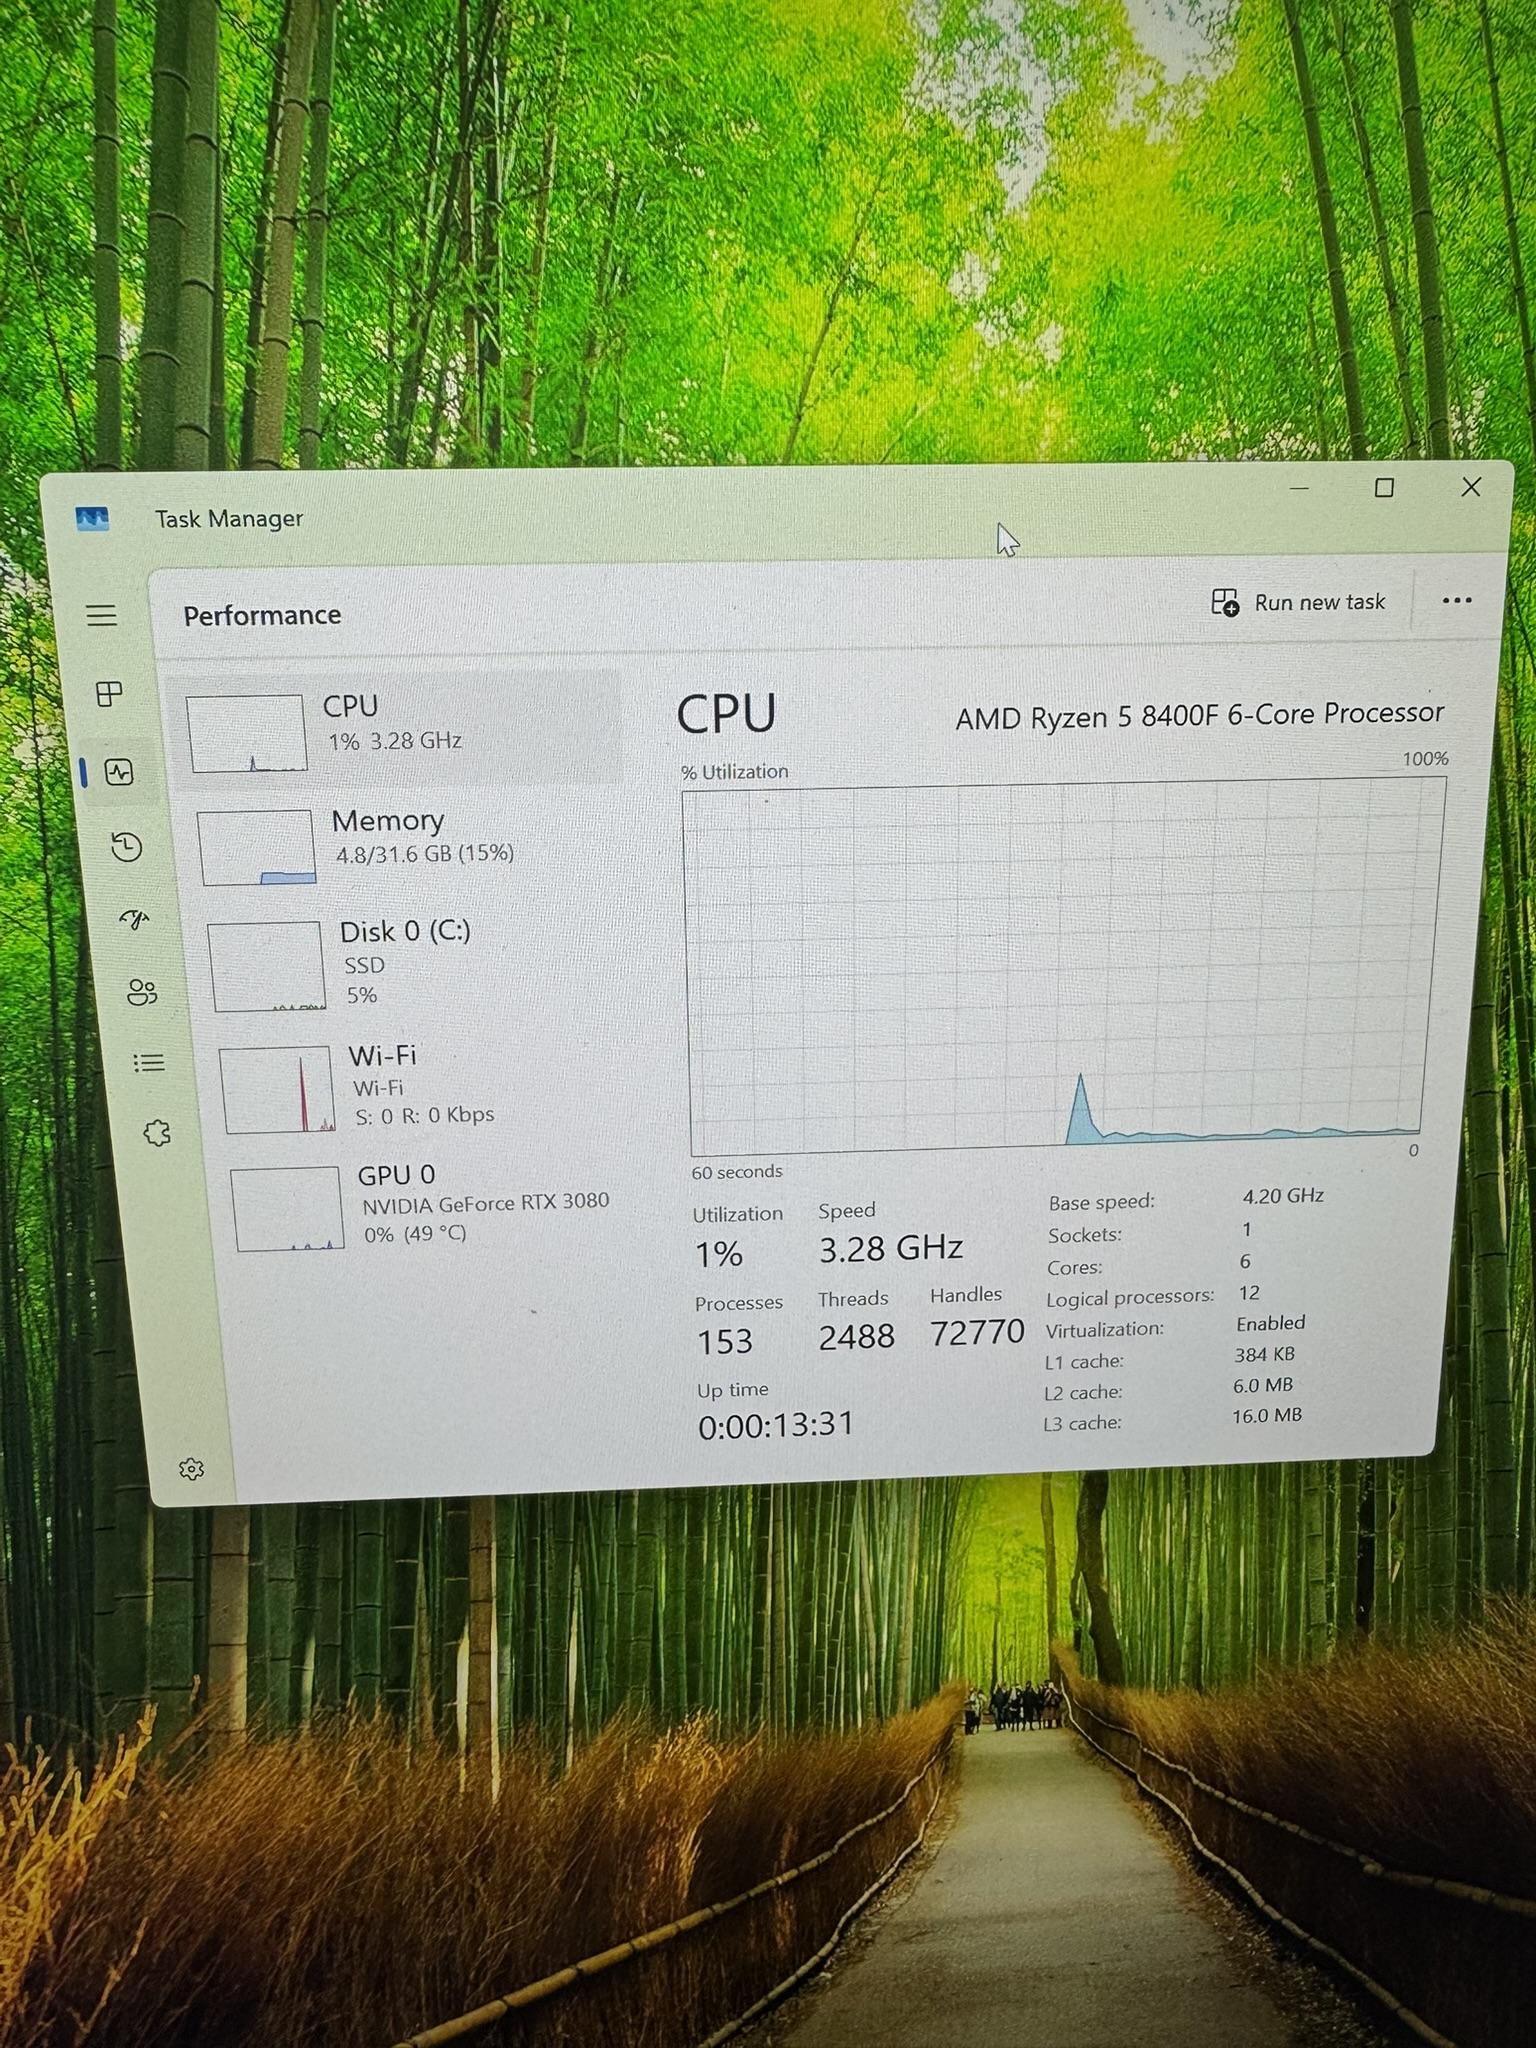Viewport: 1536px width, 2048px height.
Task: Click the L3 cache 16.0 MB value
Action: point(1267,1415)
